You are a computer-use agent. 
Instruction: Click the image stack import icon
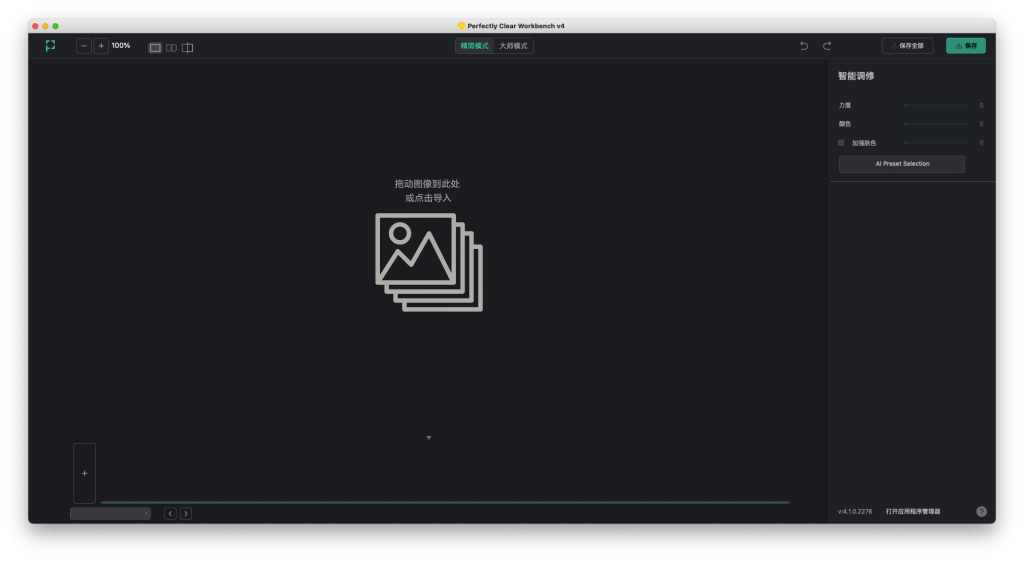(x=429, y=262)
